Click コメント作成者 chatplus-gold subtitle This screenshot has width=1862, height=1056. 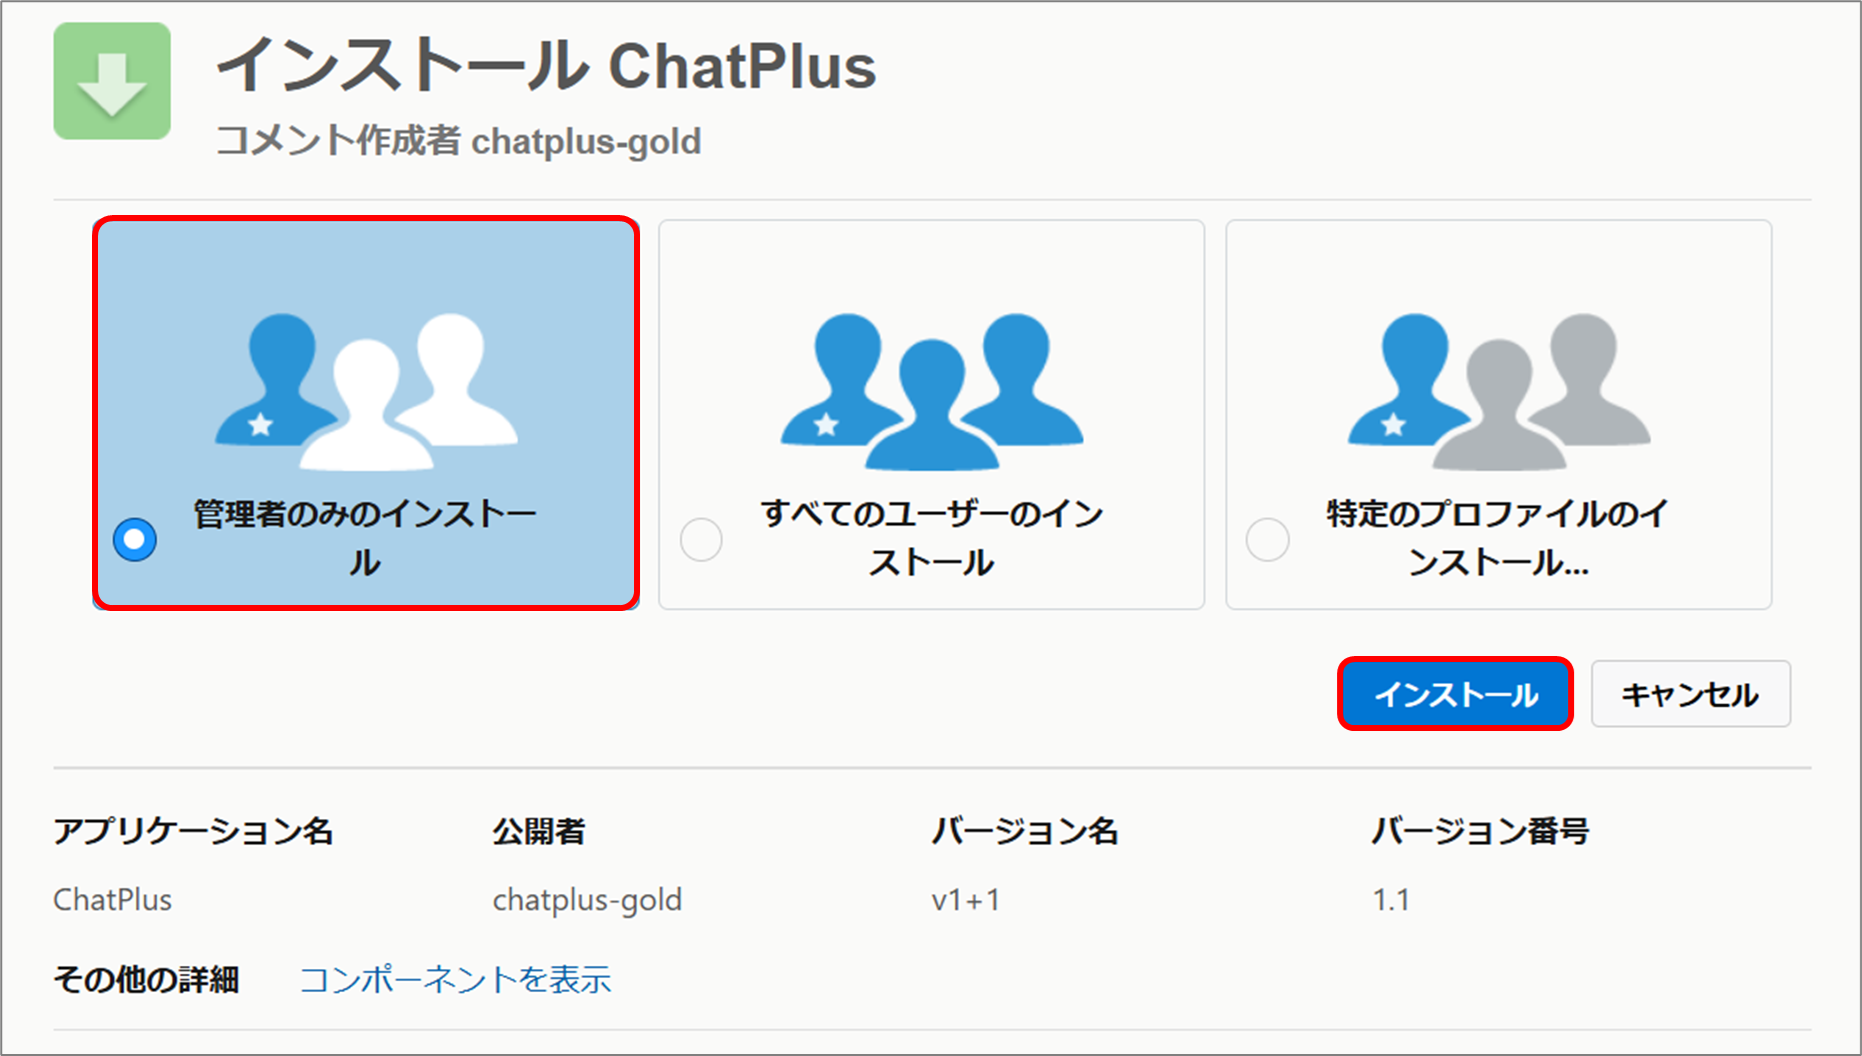[x=459, y=141]
